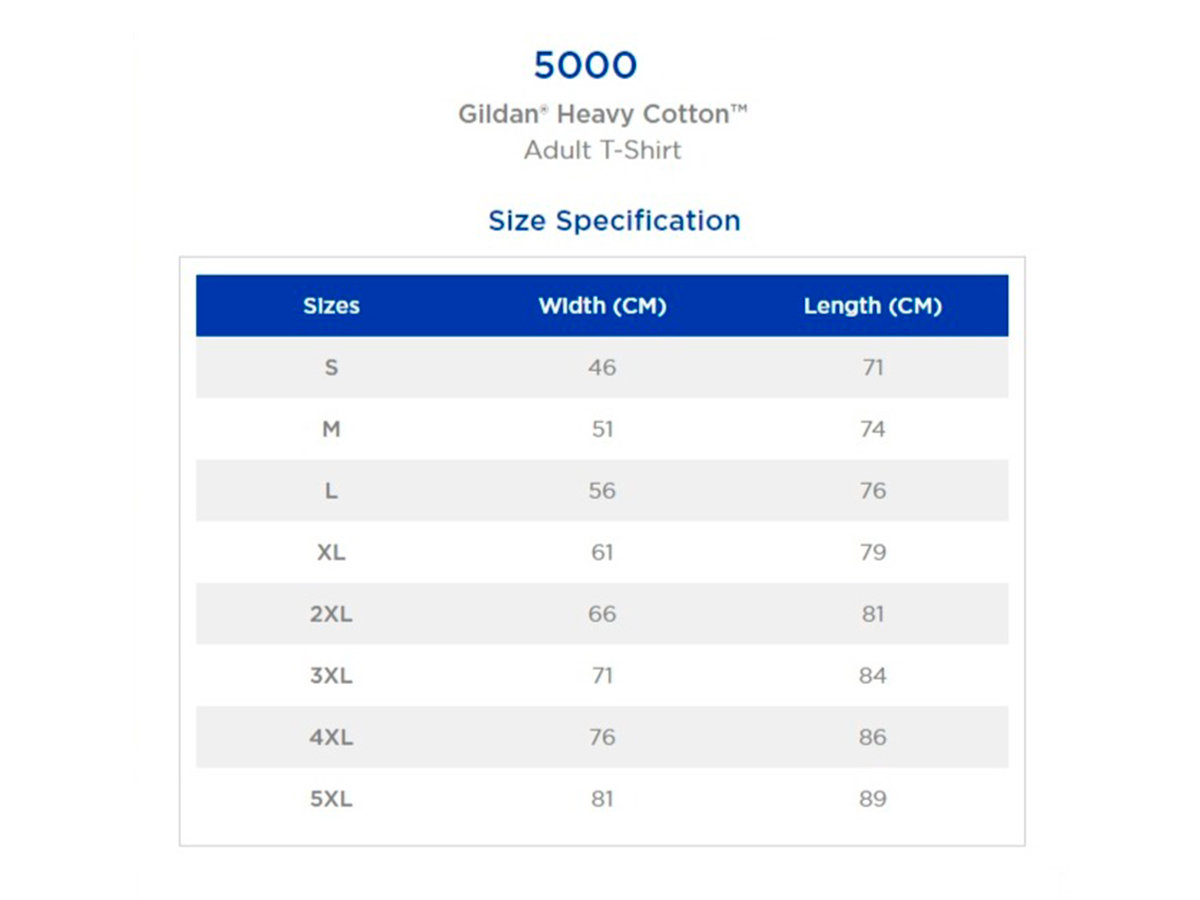The height and width of the screenshot is (900, 1200).
Task: Click the Gildan Heavy Cotton heading
Action: pyautogui.click(x=602, y=114)
